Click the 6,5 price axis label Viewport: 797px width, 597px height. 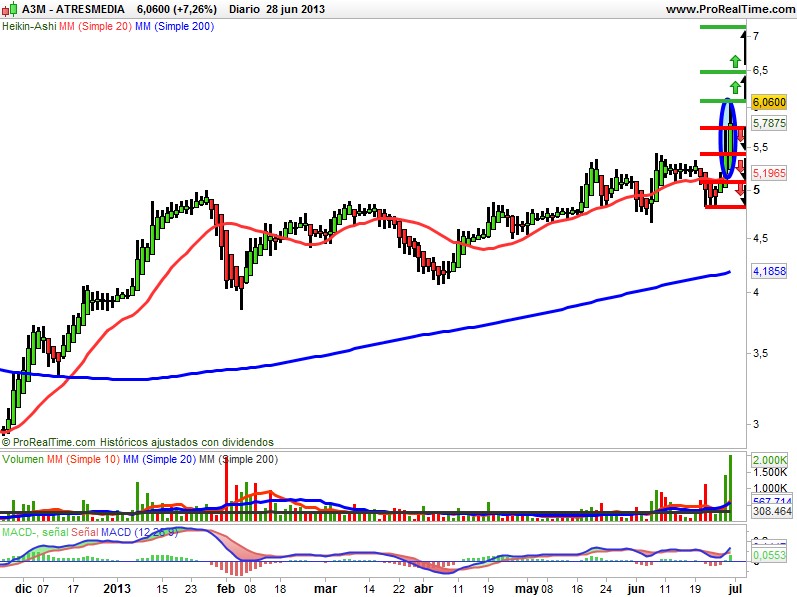click(760, 70)
